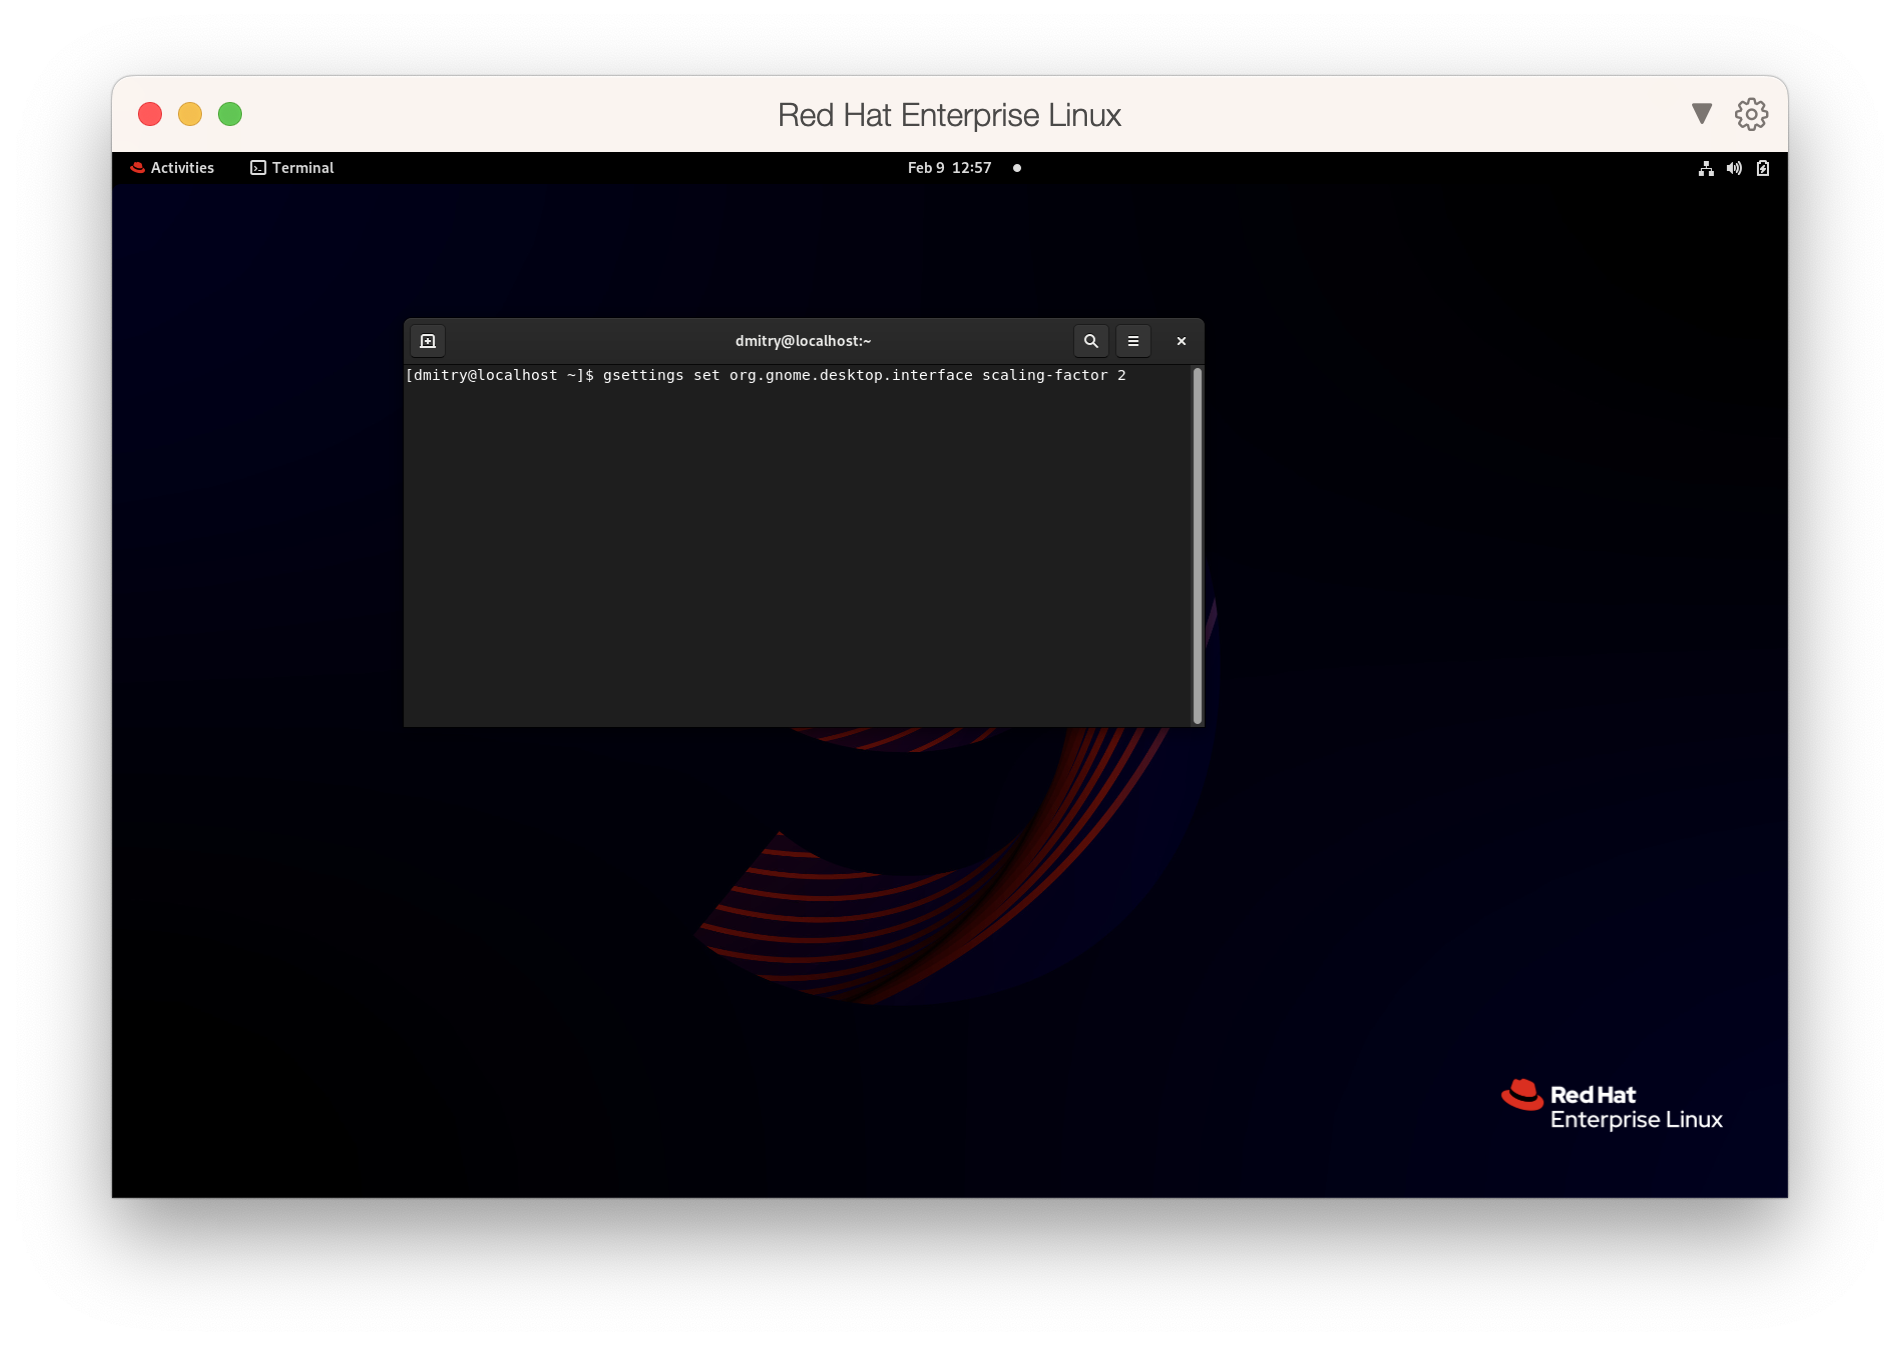Expand the triangle dropdown beside the gear
Image resolution: width=1900 pixels, height=1346 pixels.
pos(1701,114)
